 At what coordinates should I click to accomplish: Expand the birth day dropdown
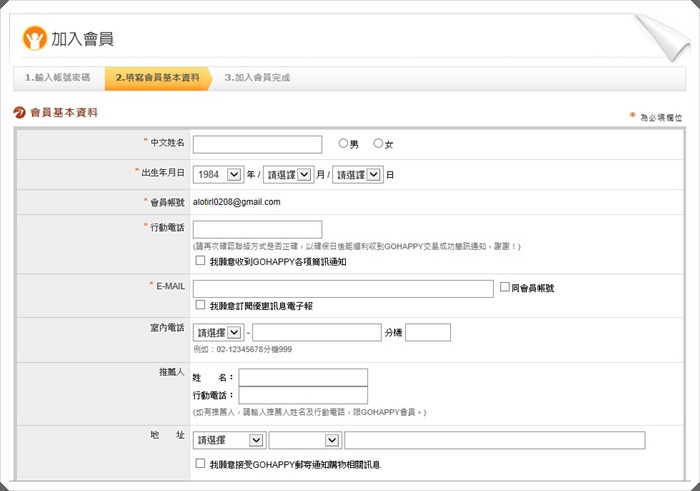(x=358, y=174)
